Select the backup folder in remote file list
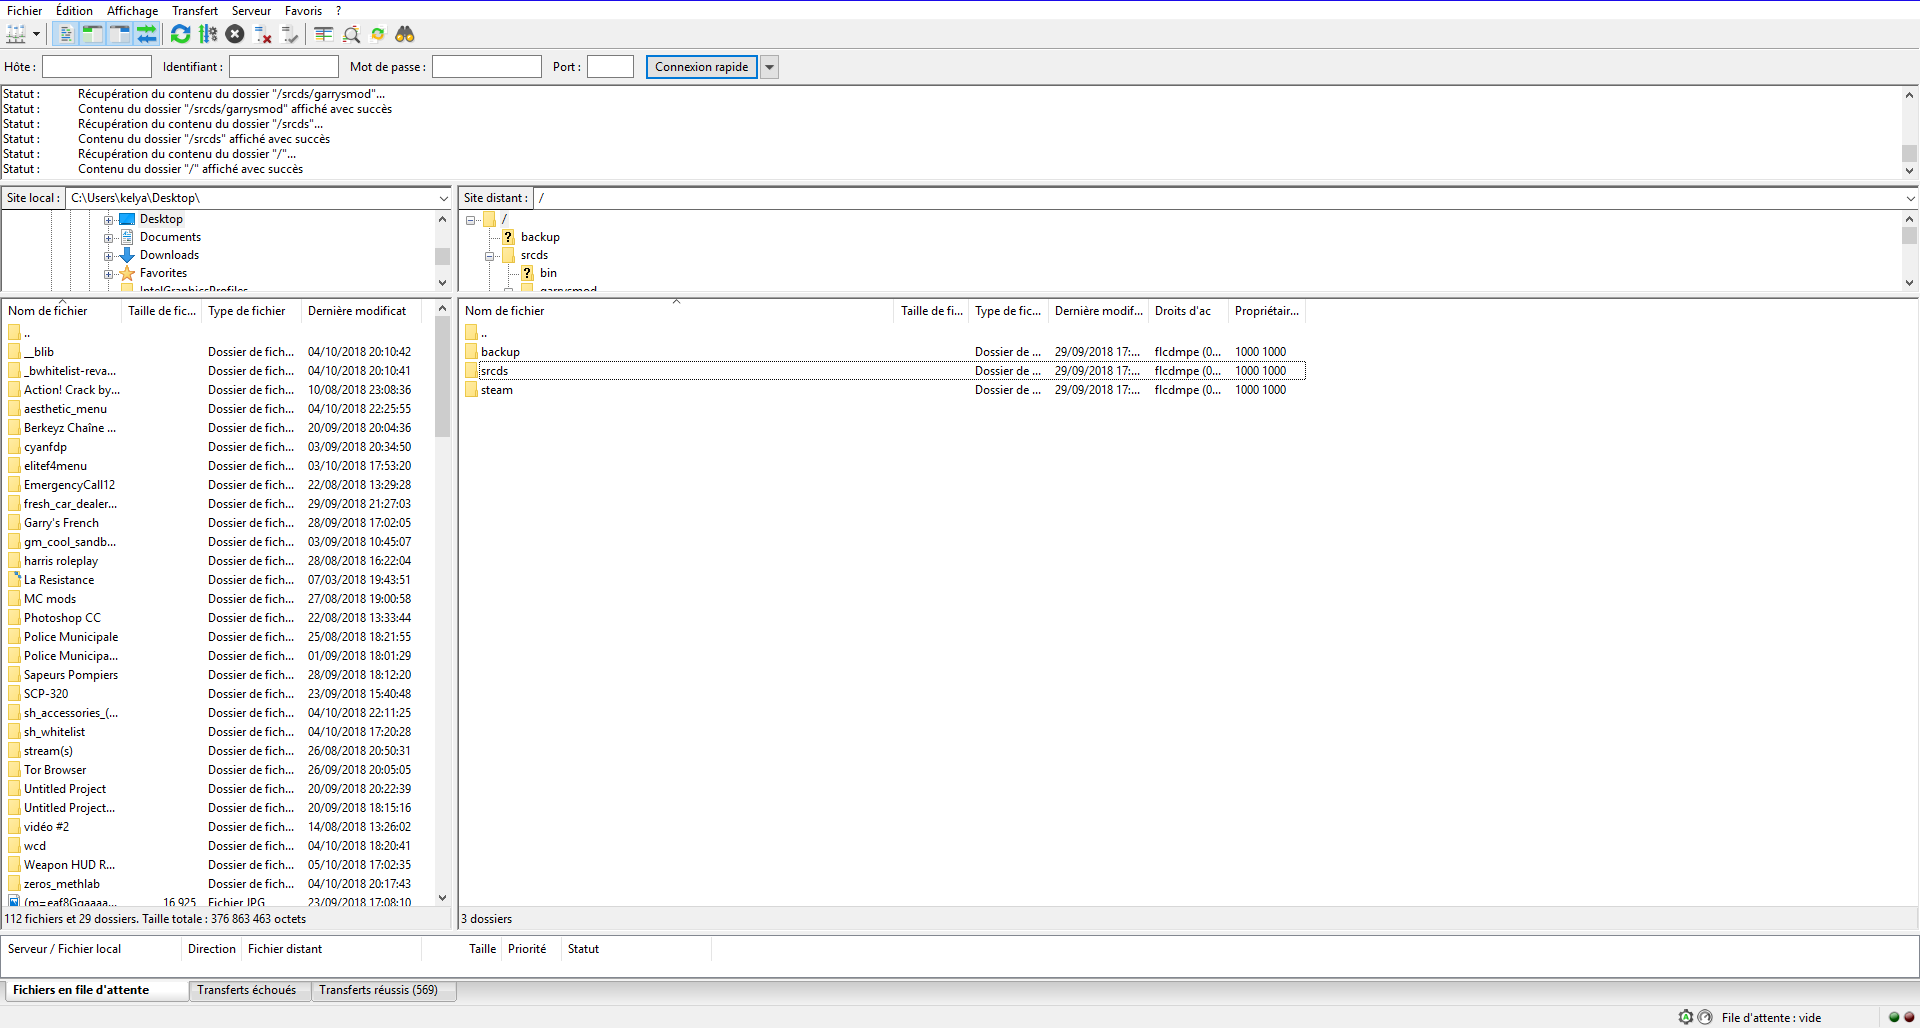Screen dimensions: 1920x1028 pos(884,352)
